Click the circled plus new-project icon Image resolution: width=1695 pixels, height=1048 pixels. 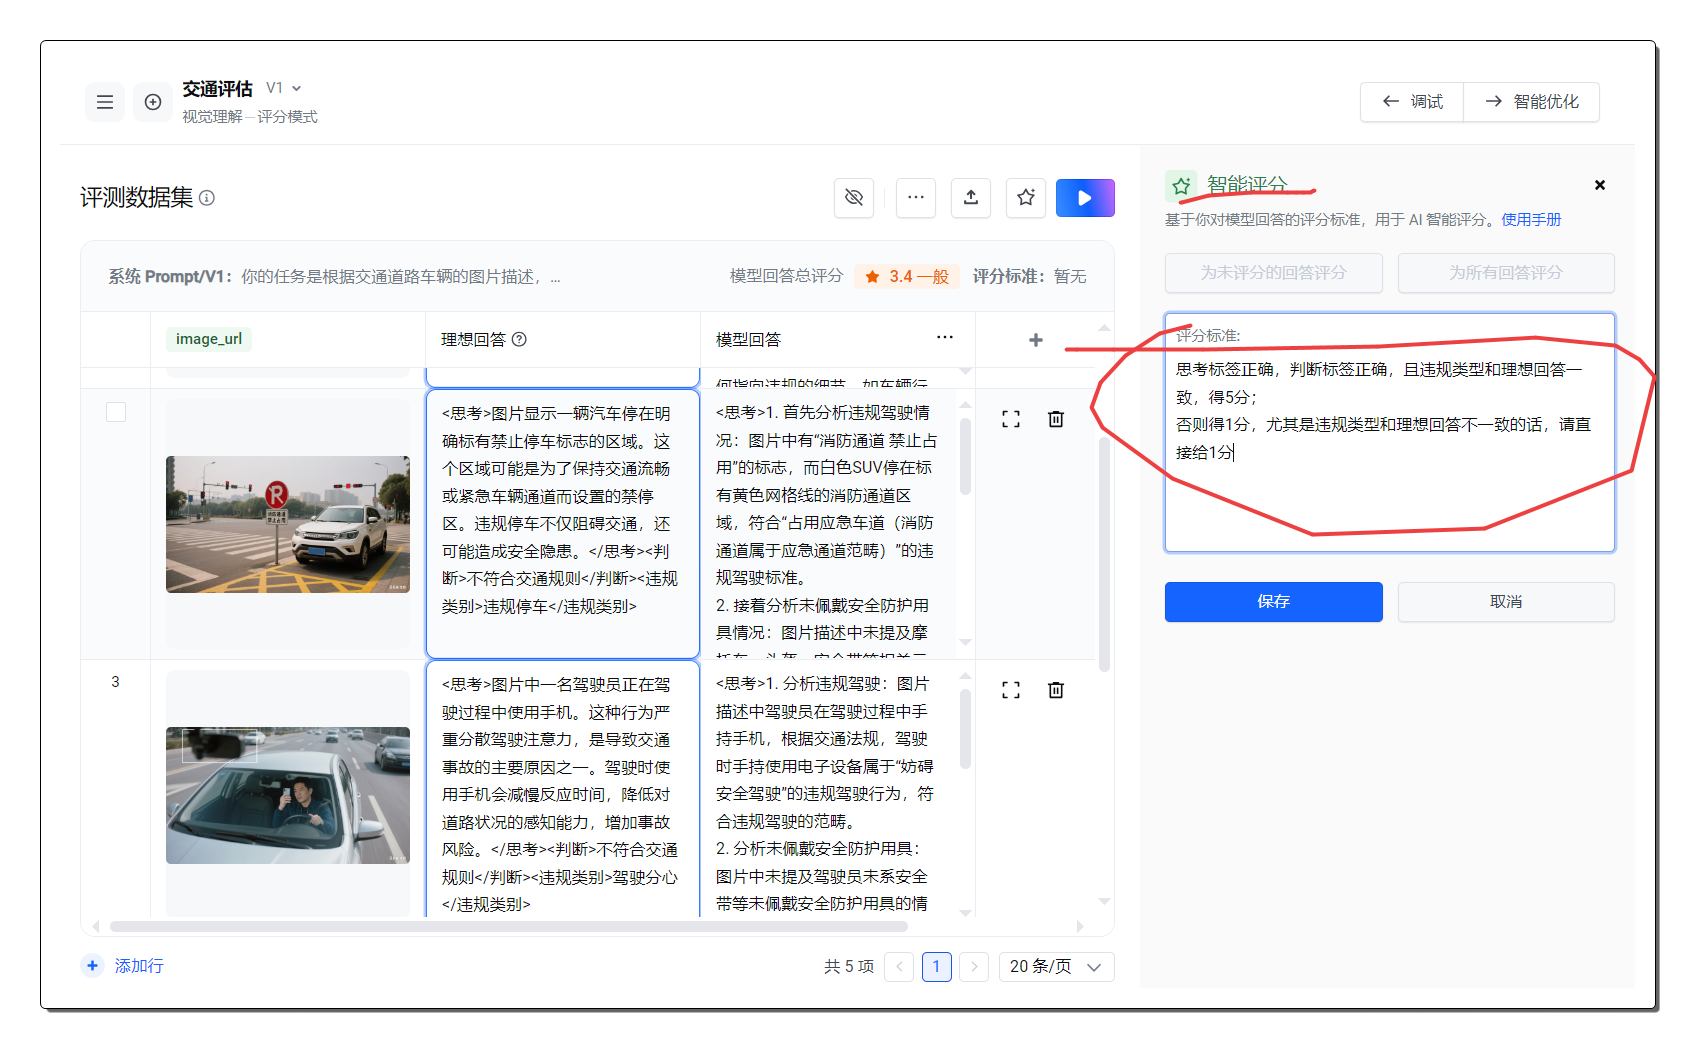pos(153,102)
